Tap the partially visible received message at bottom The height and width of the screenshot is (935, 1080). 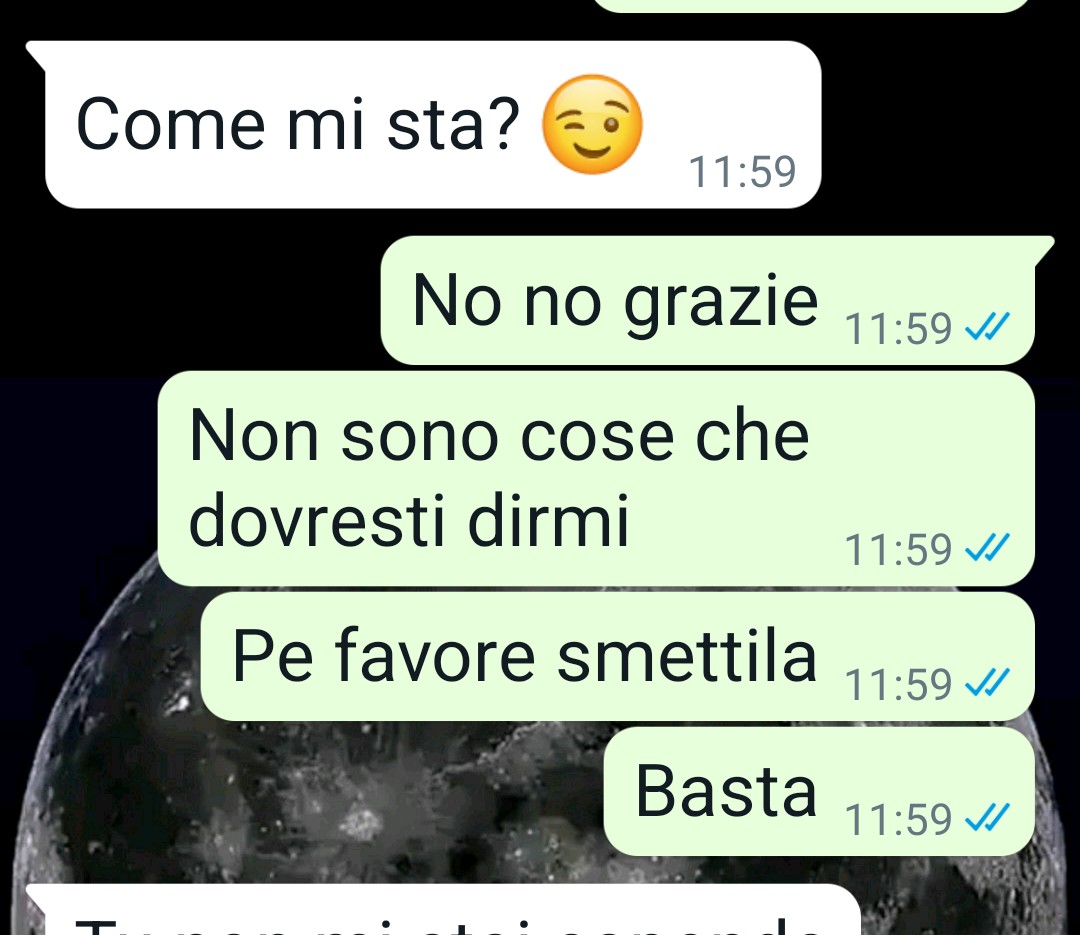[444, 911]
